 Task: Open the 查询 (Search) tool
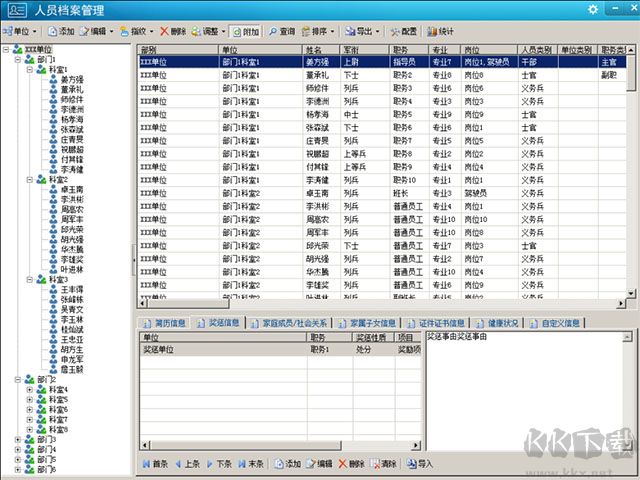coord(281,32)
